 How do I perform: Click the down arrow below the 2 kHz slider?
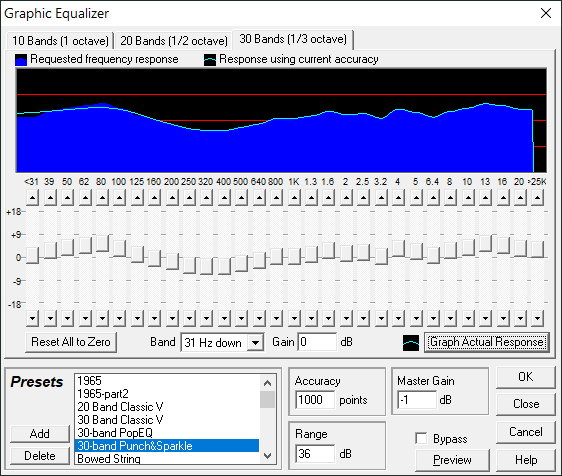click(346, 318)
